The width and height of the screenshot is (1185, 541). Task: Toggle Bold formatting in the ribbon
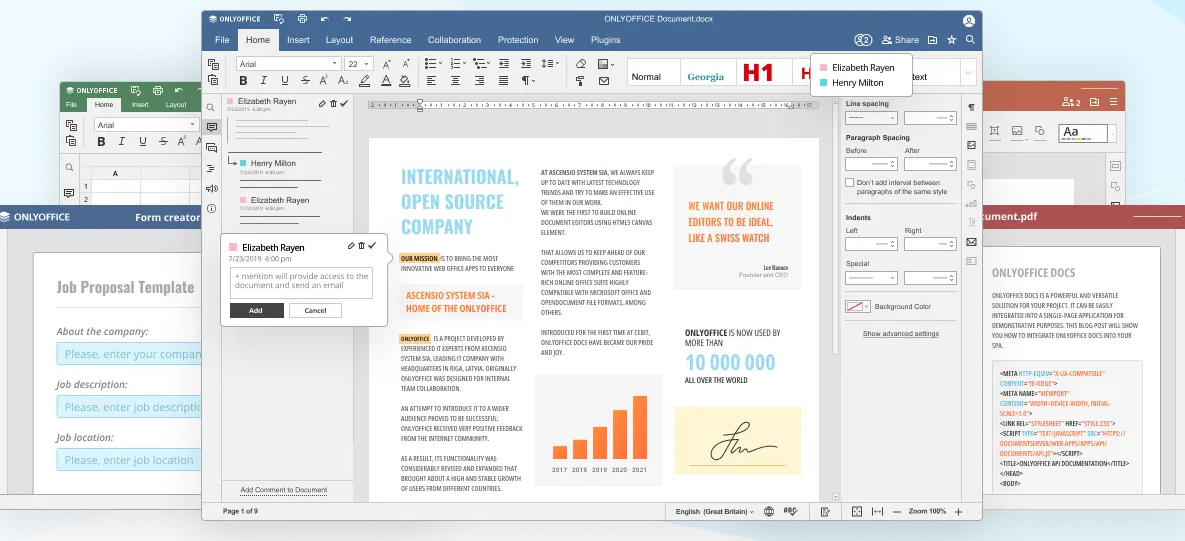241,80
